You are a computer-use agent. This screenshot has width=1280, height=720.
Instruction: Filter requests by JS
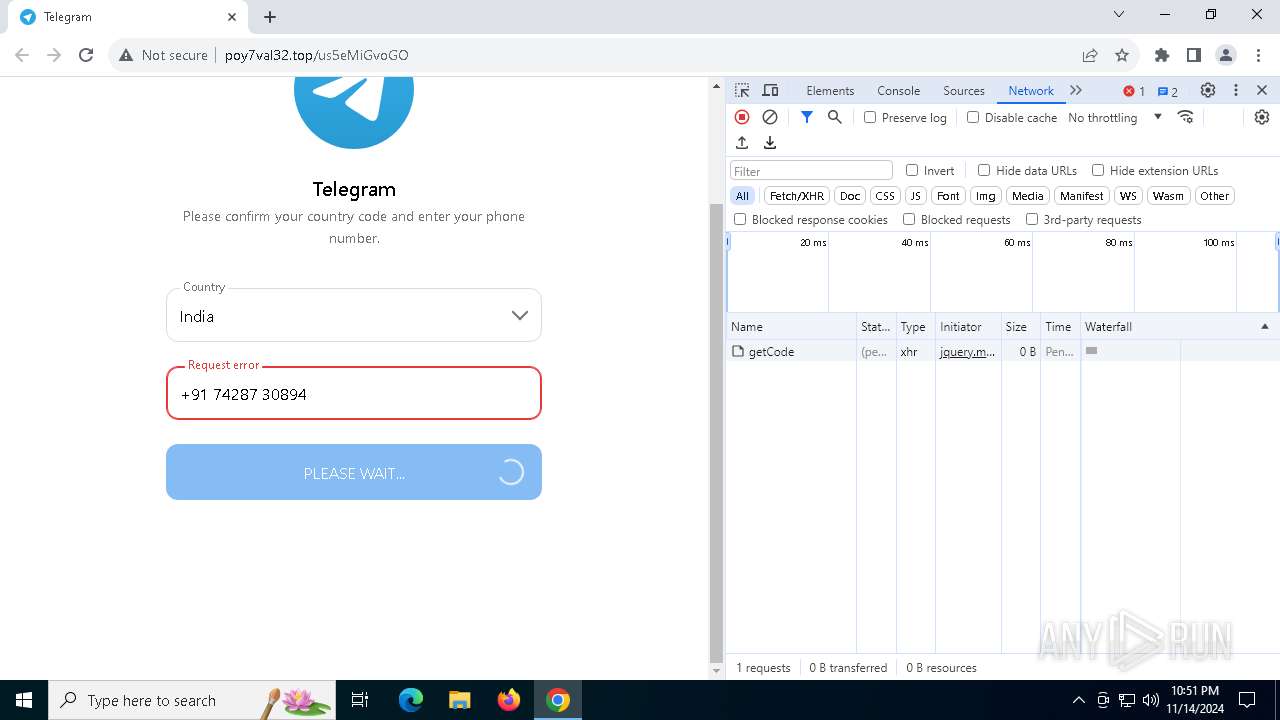[x=916, y=196]
